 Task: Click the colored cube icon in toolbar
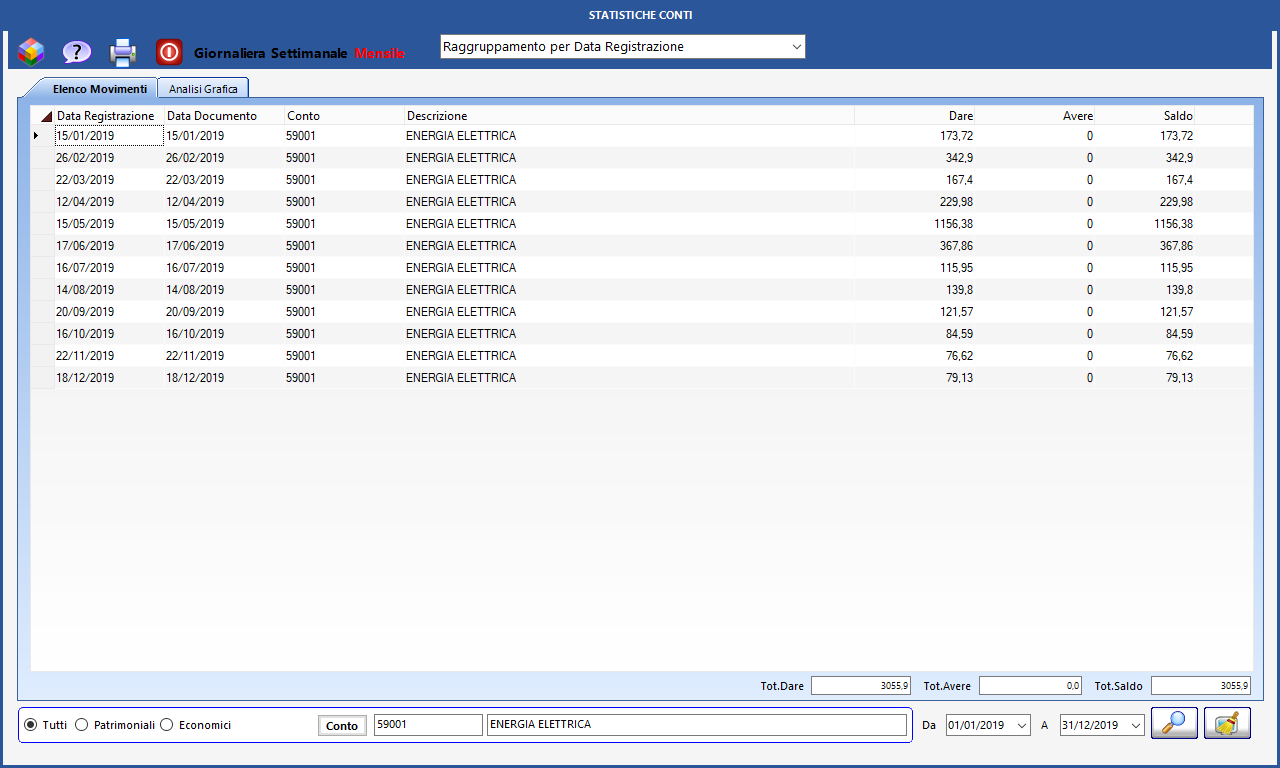31,51
